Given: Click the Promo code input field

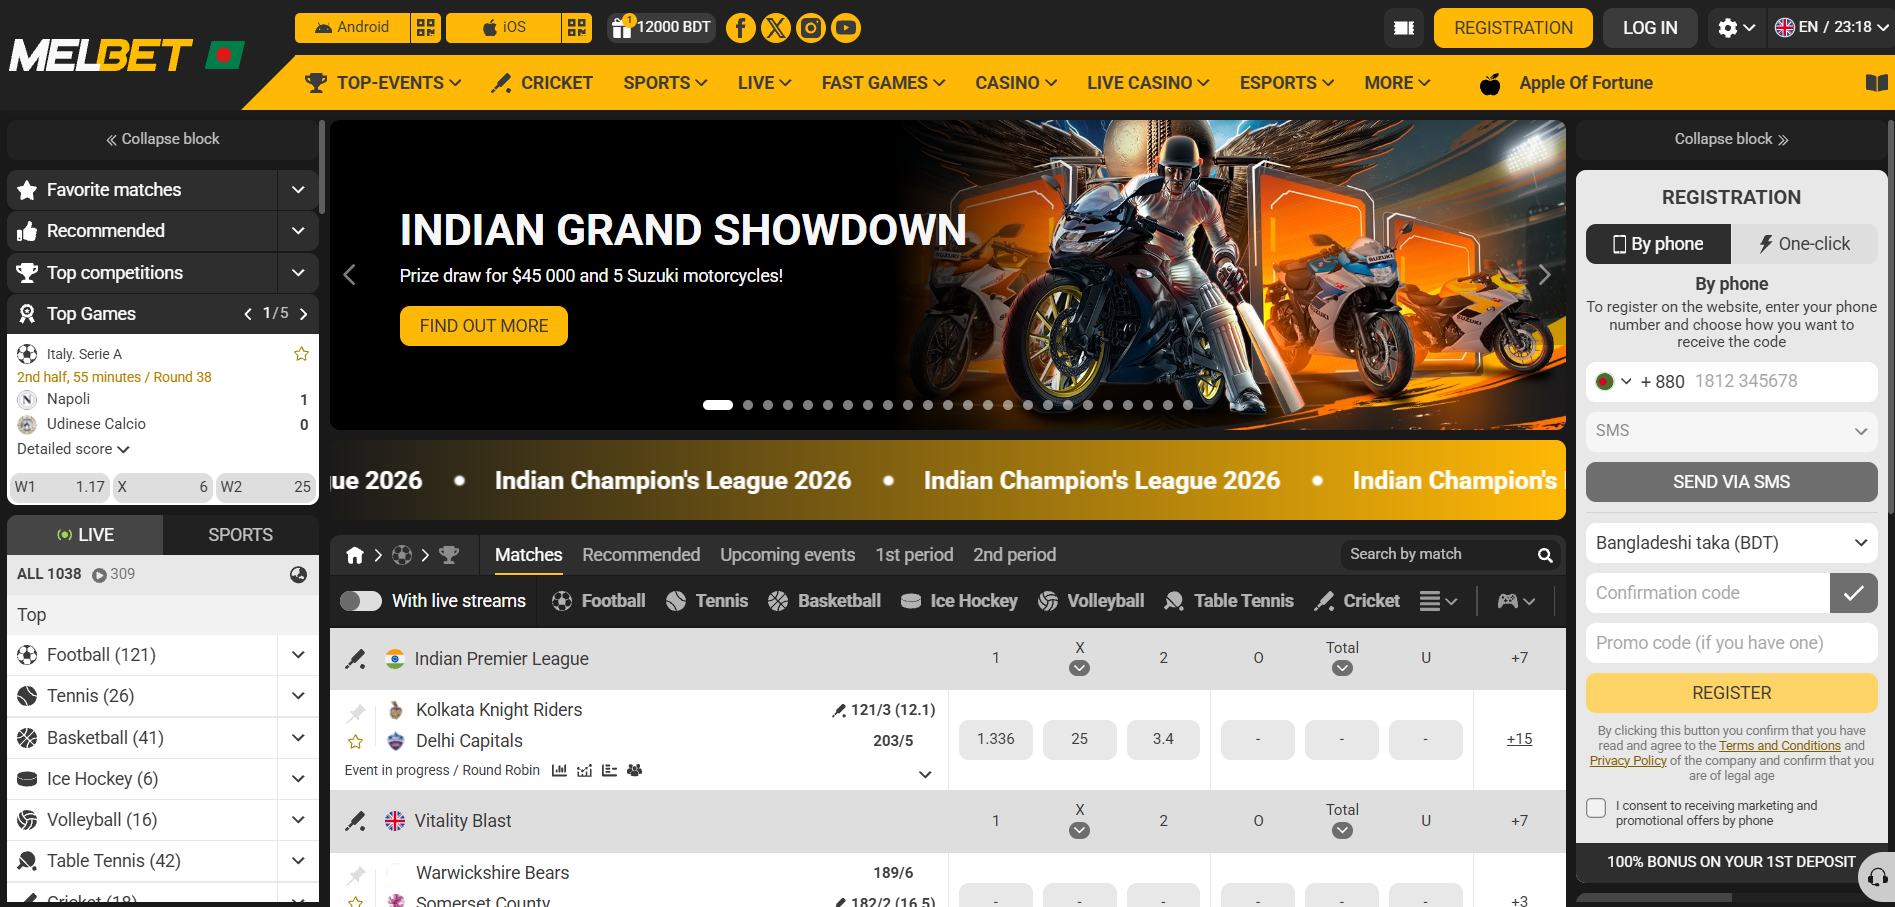Looking at the screenshot, I should tap(1731, 643).
